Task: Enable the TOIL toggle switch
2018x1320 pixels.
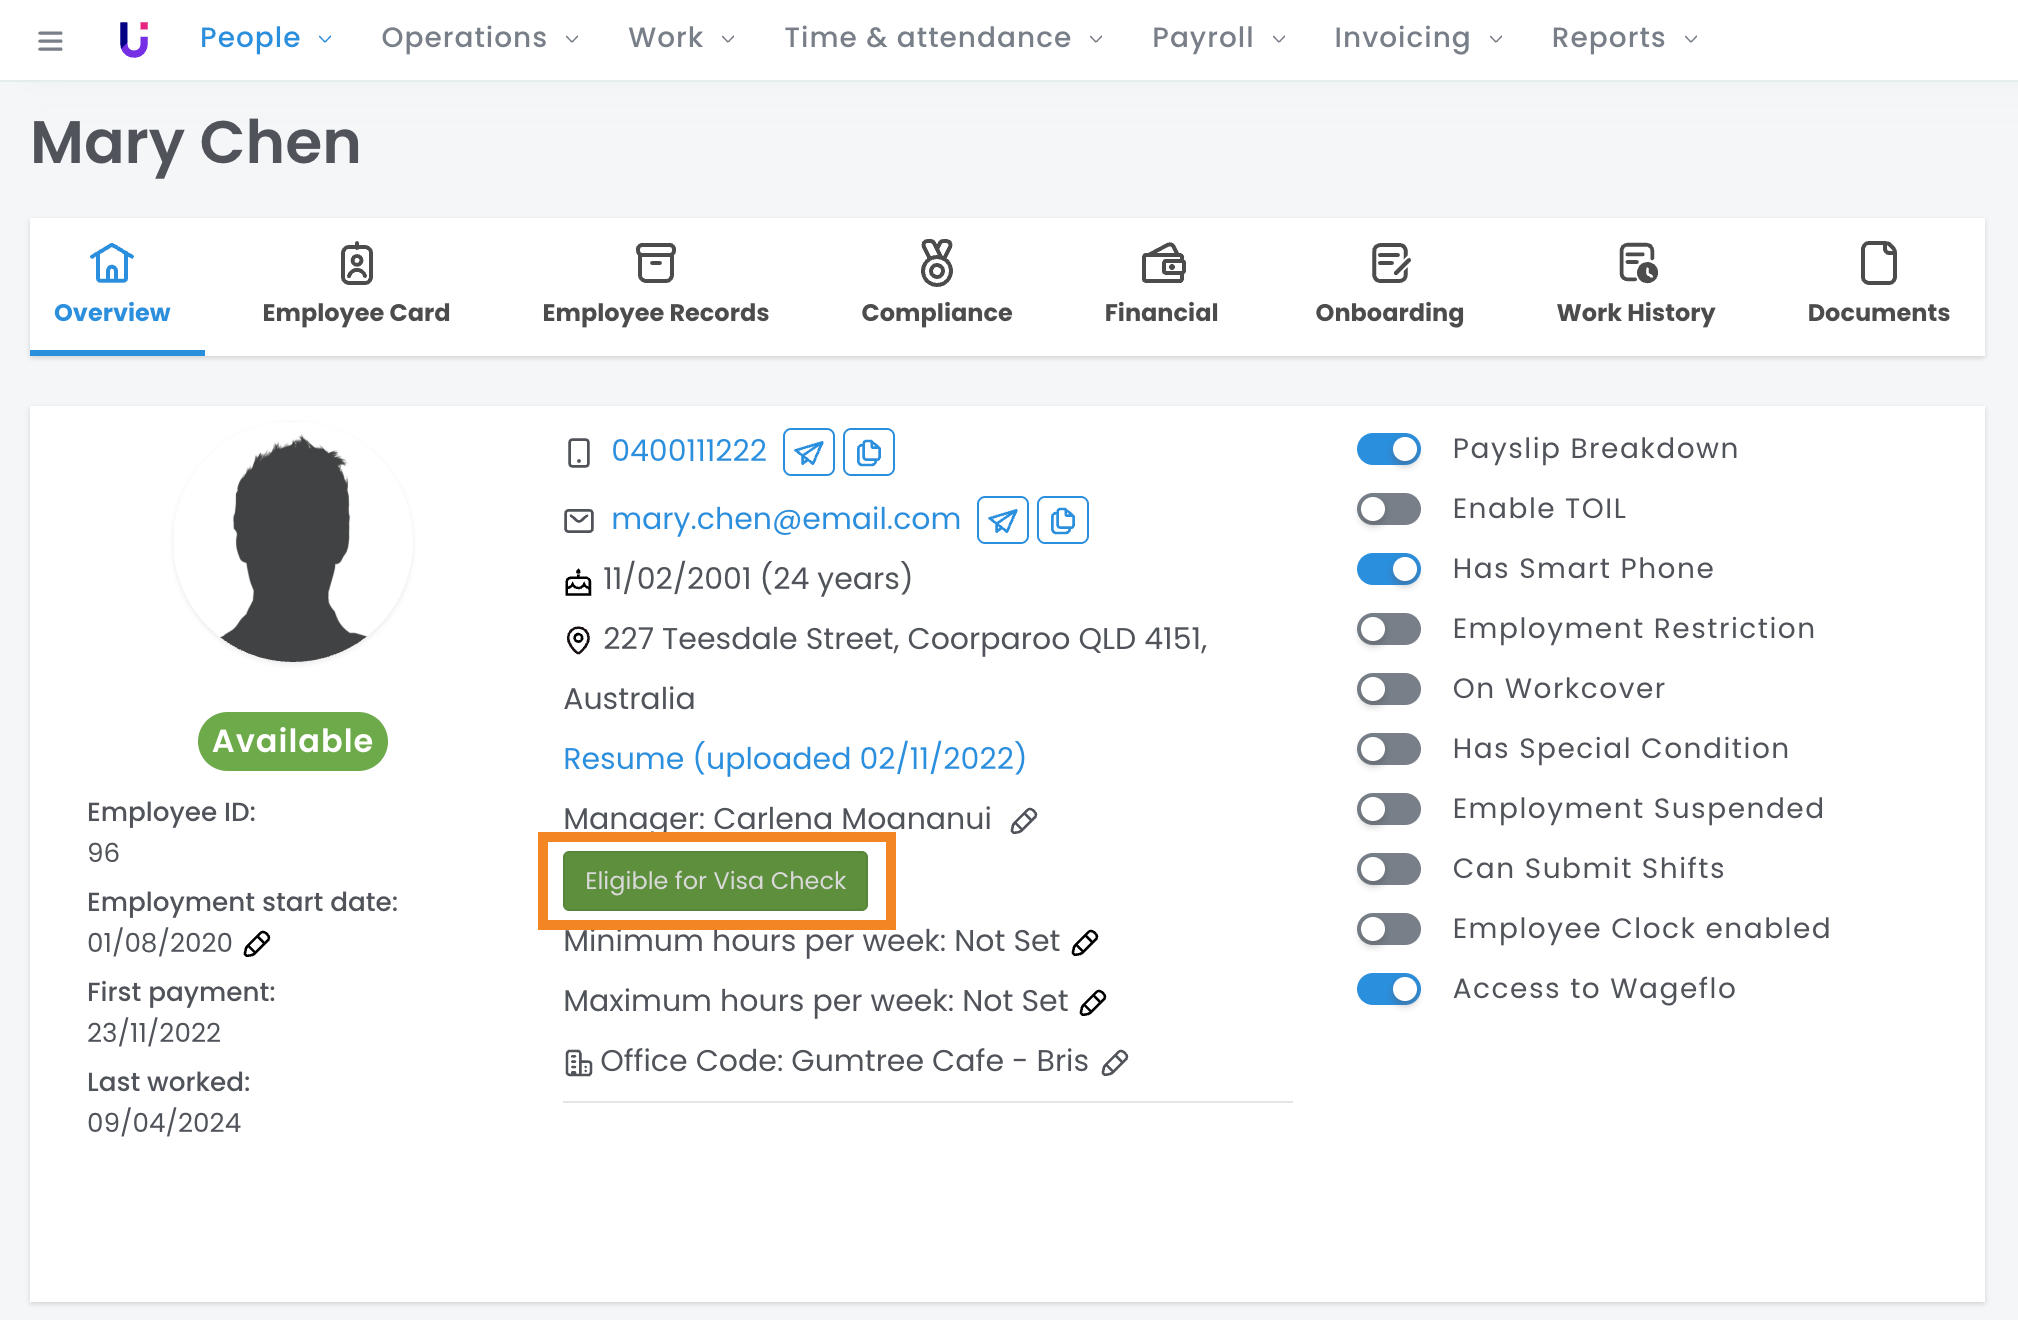Action: point(1388,509)
